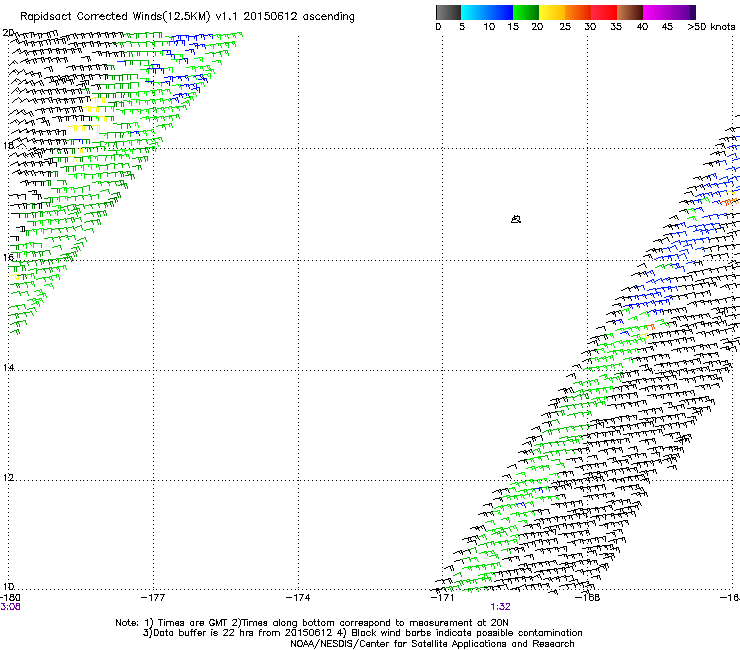740x650 pixels.
Task: Click the longitude -171 axis label
Action: tap(443, 598)
